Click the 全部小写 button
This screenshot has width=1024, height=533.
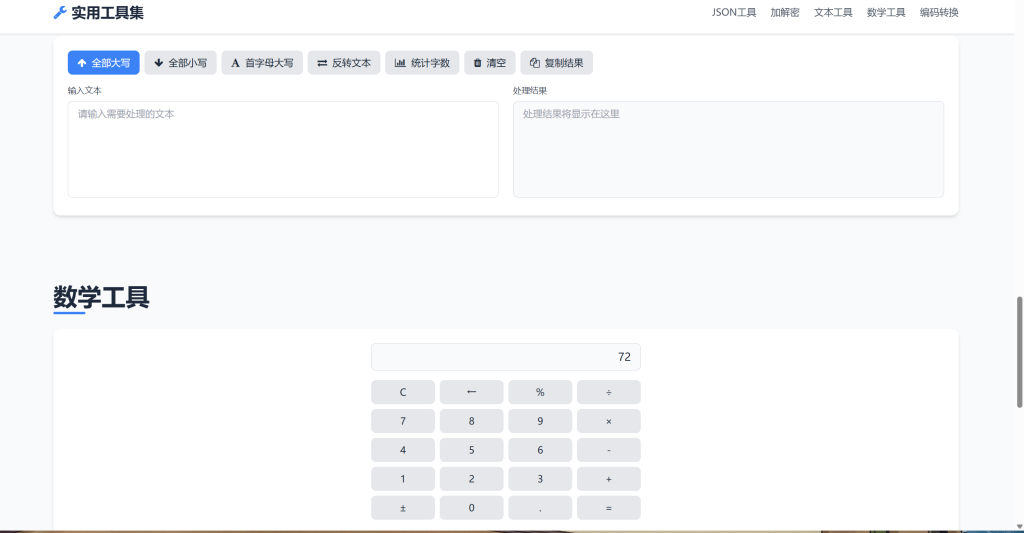180,63
